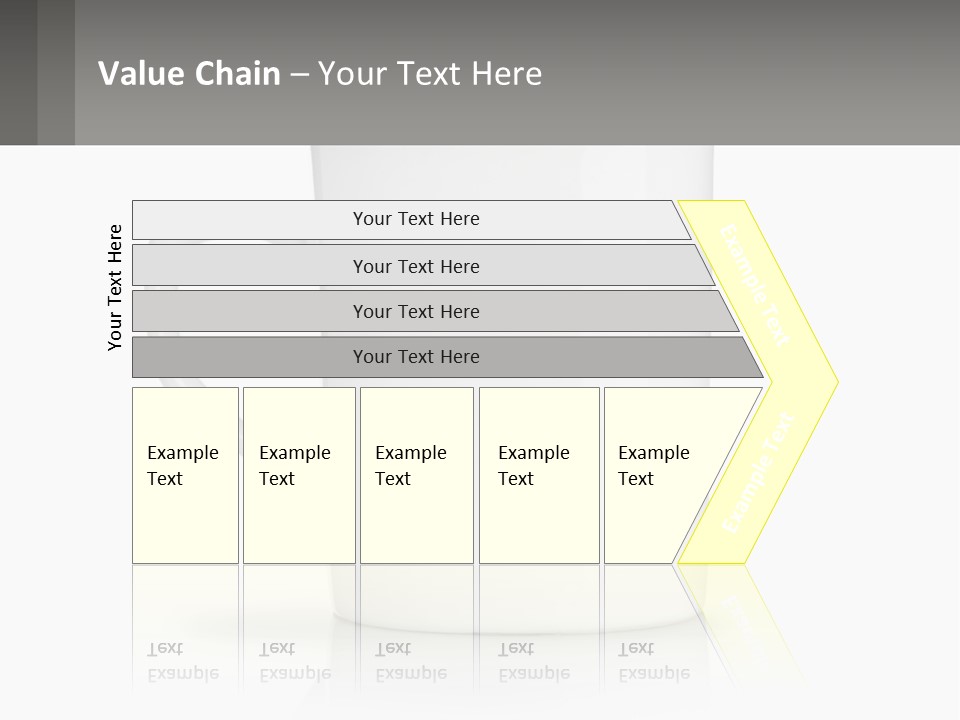This screenshot has width=960, height=720.
Task: Click the darkest gray bar above the boxes
Action: pos(416,357)
